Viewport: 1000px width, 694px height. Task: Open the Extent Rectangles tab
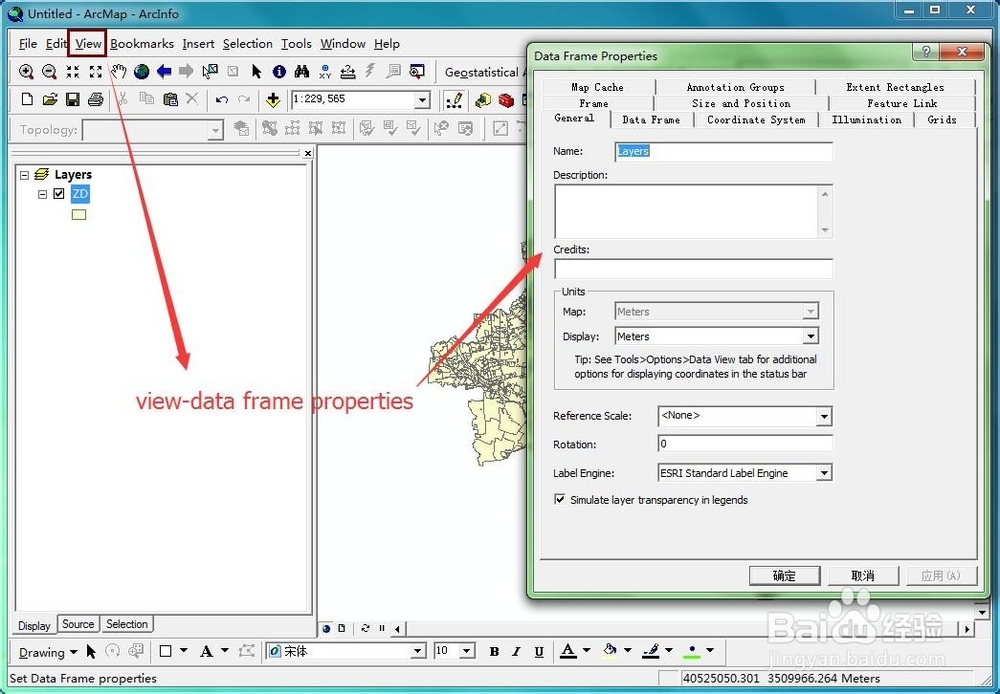coord(895,87)
